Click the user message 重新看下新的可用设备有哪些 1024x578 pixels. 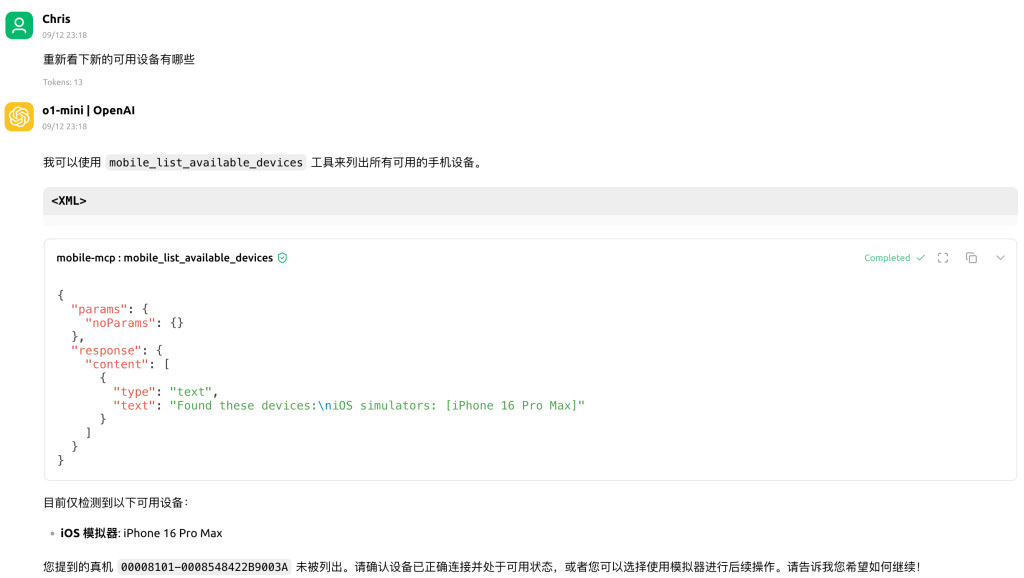[x=119, y=60]
